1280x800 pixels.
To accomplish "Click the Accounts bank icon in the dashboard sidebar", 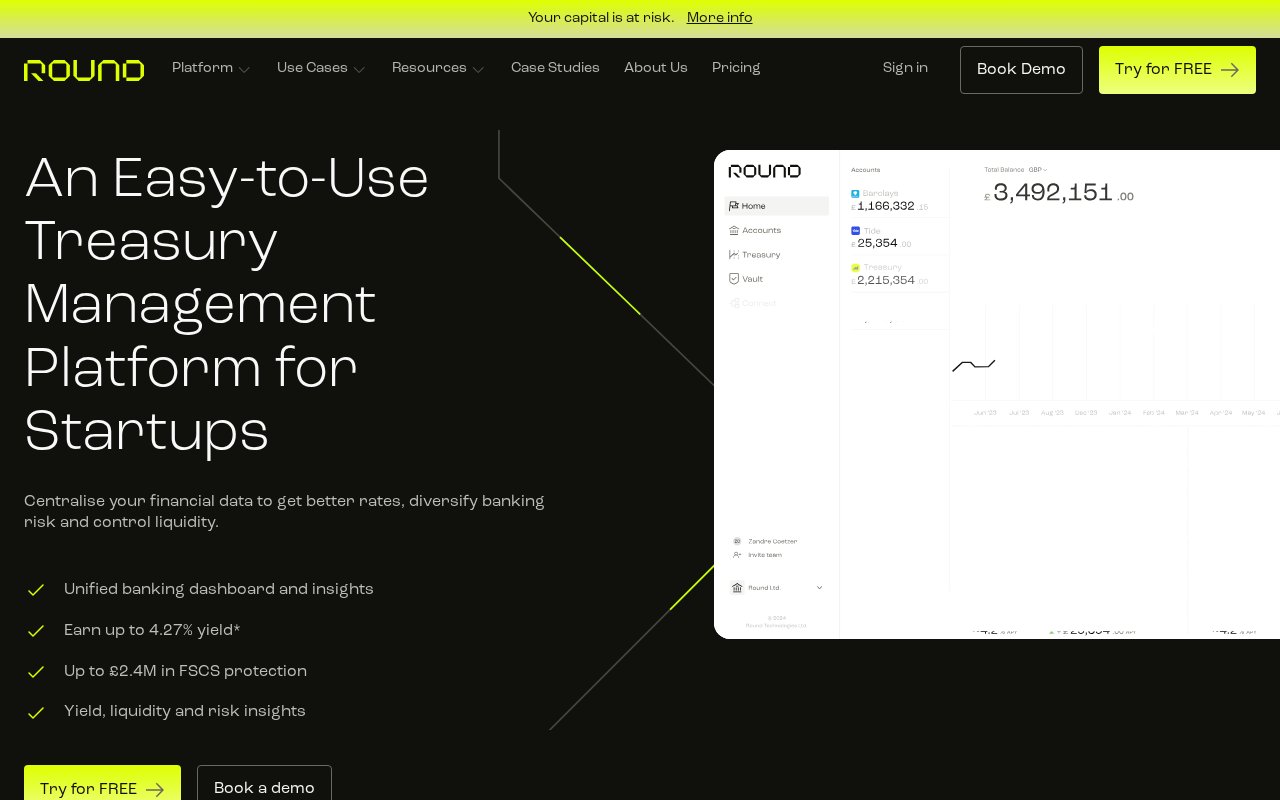I will tap(734, 230).
